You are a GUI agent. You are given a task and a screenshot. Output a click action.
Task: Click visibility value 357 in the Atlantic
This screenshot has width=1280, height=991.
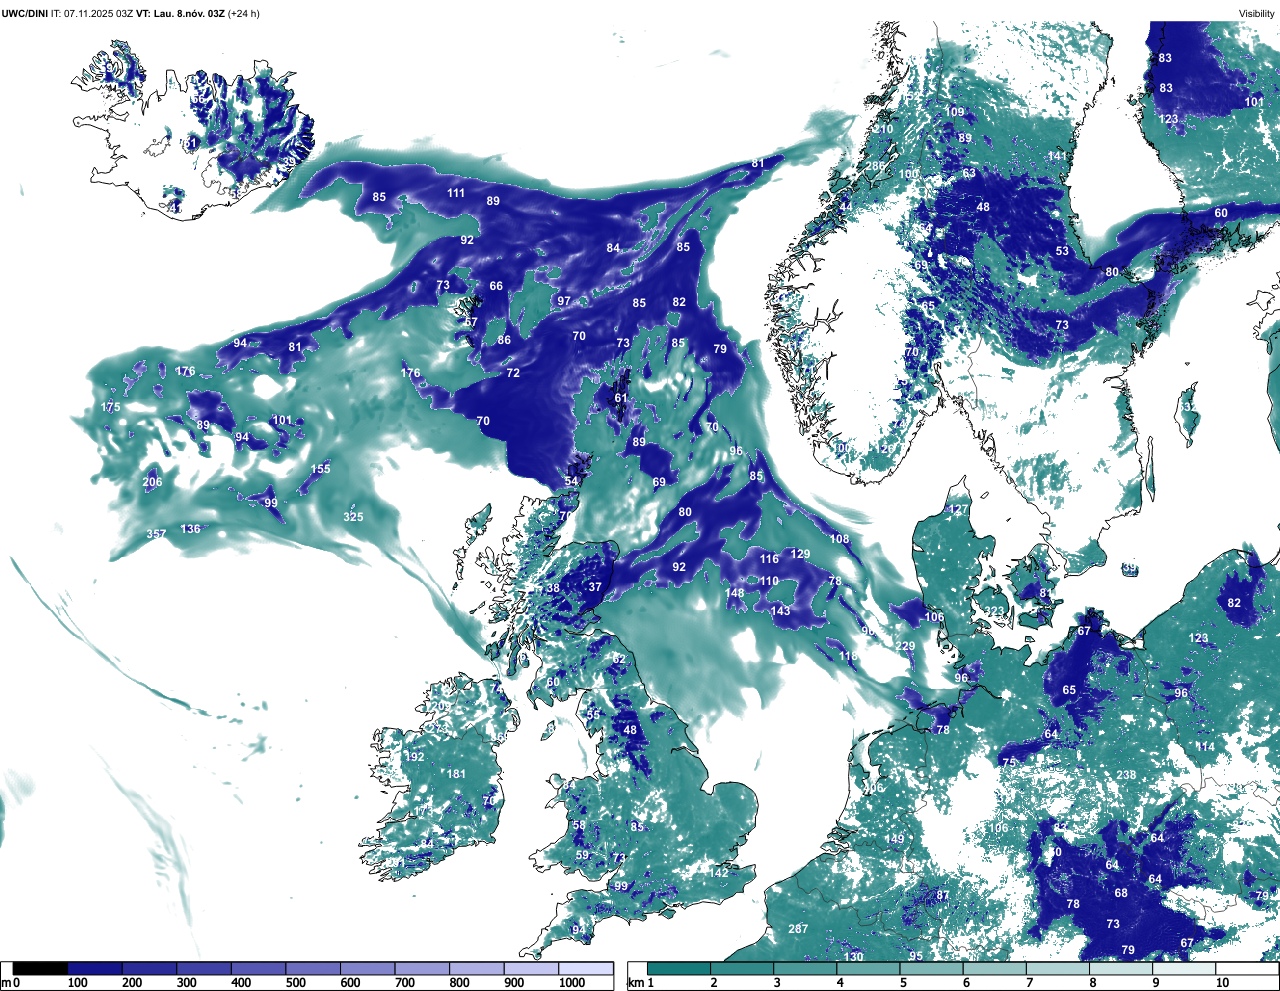(156, 534)
